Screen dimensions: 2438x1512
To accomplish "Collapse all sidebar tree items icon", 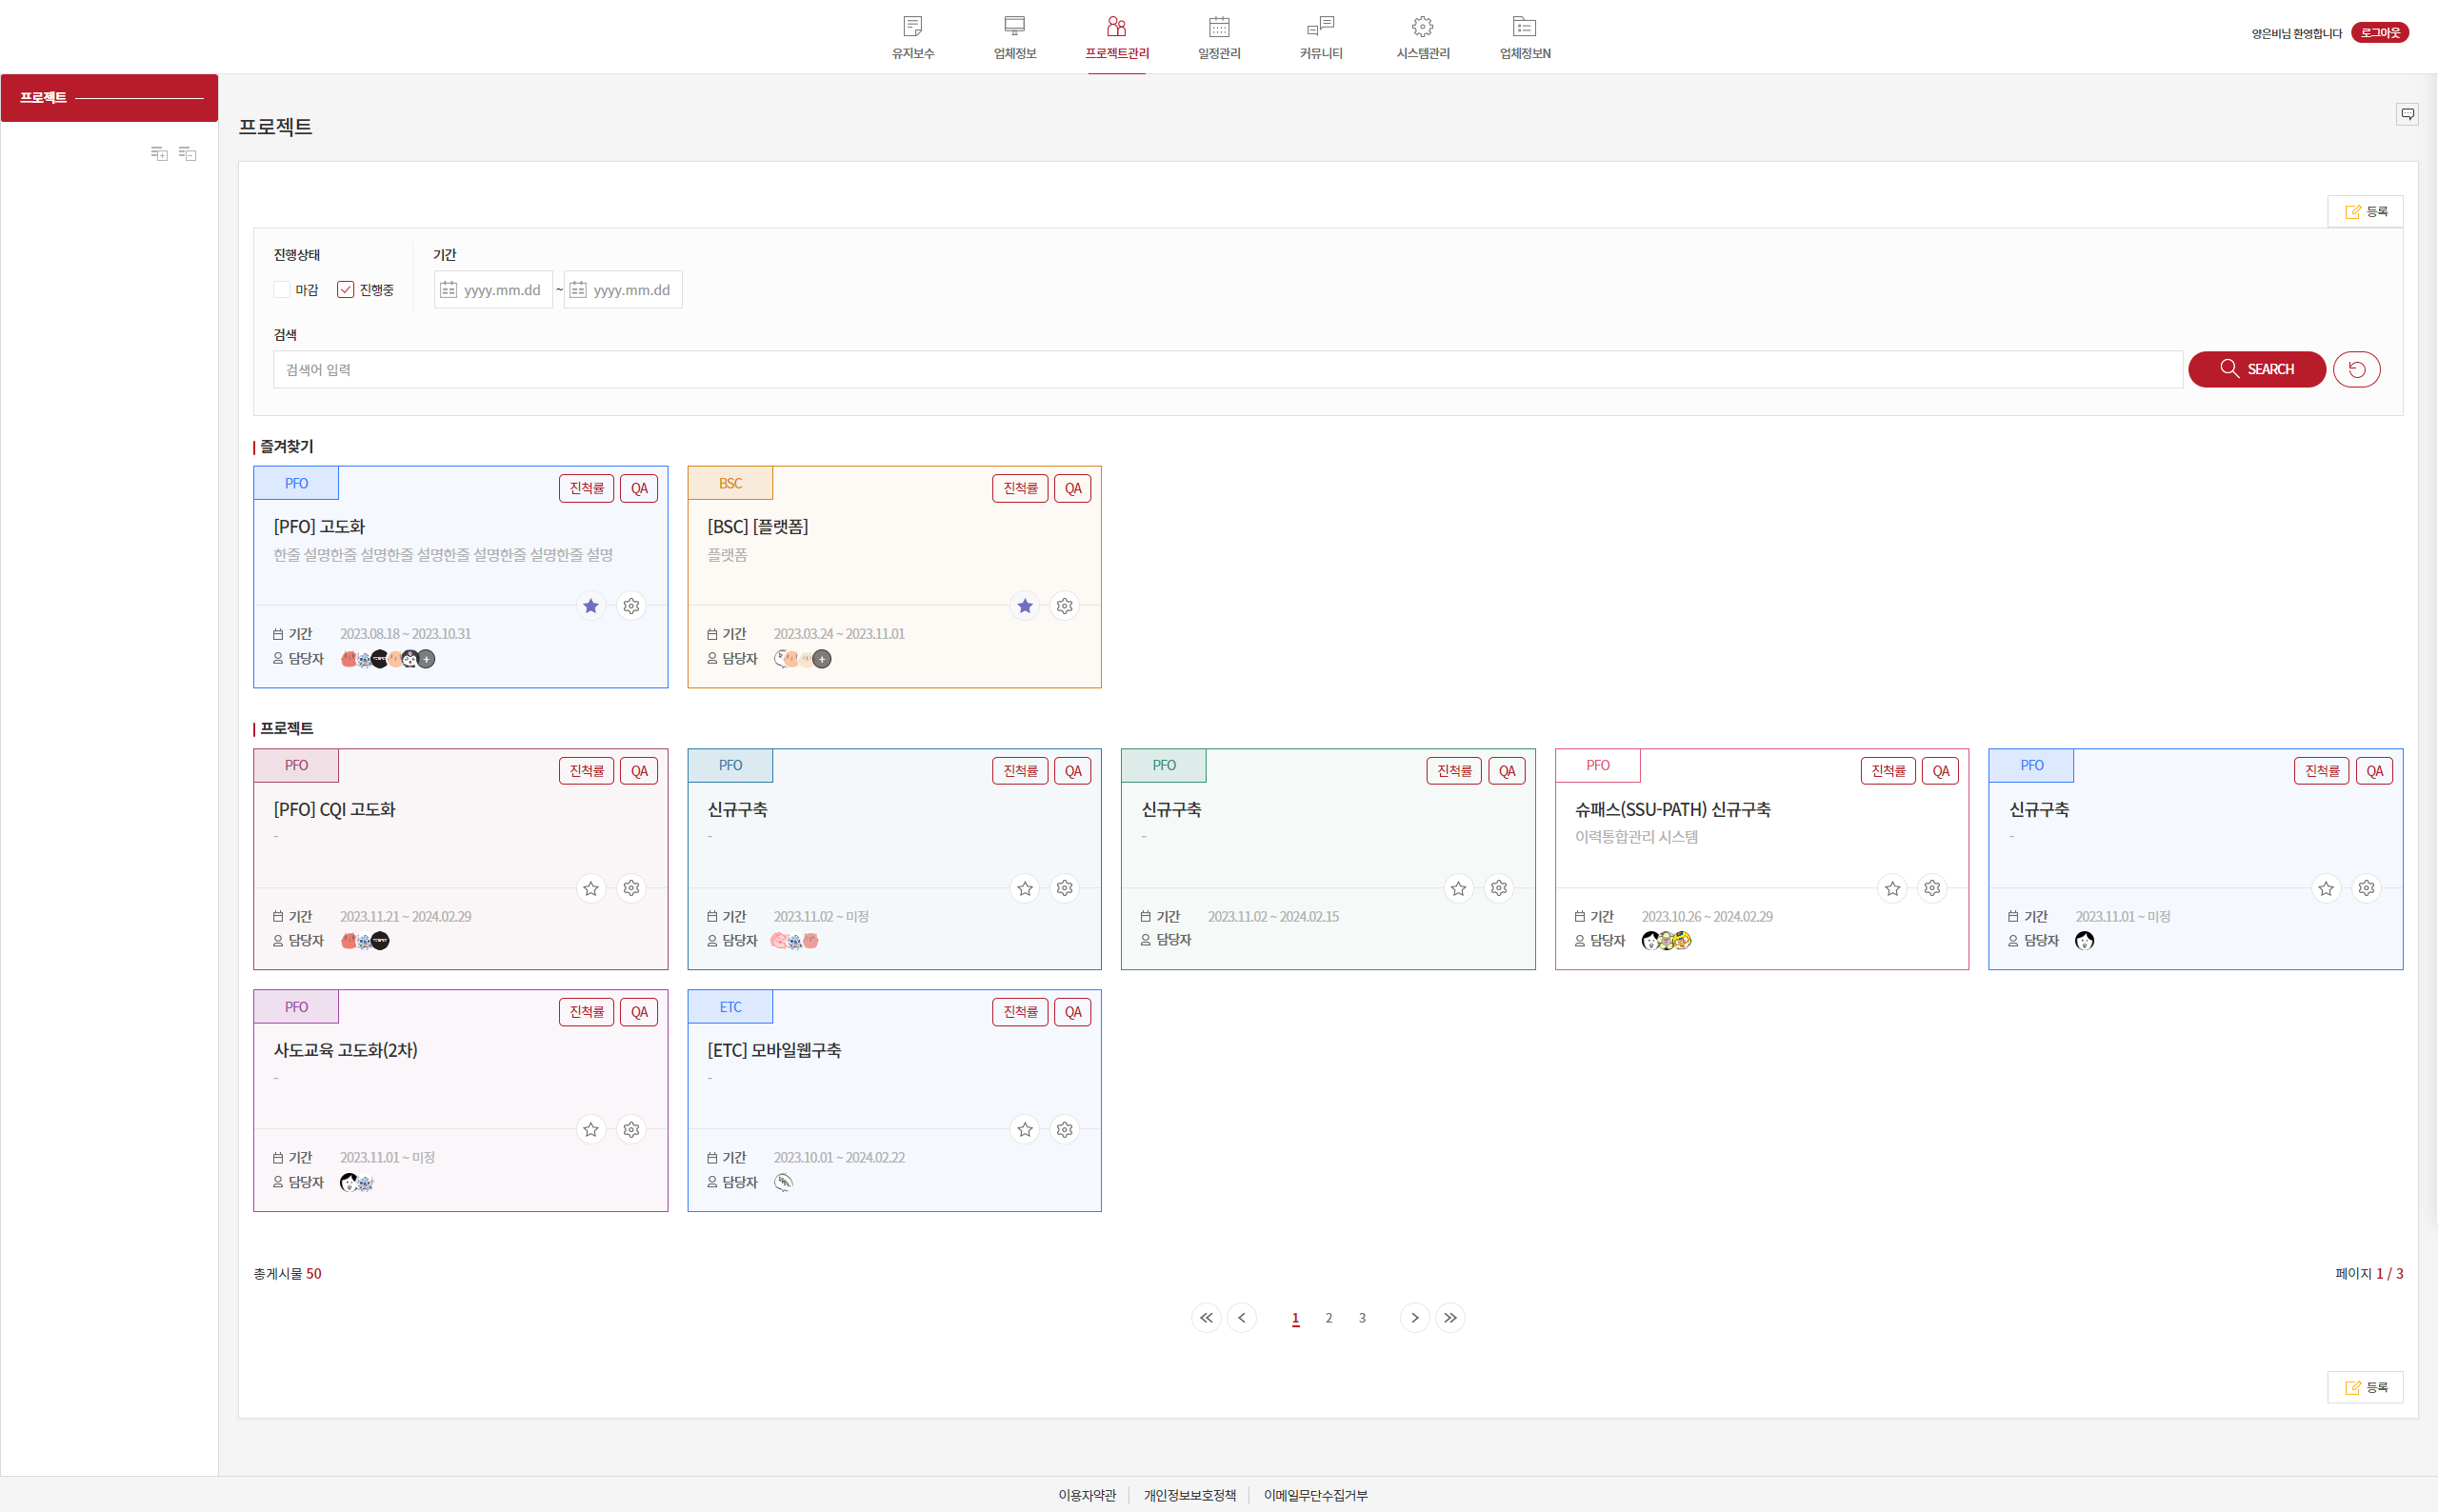I will (x=187, y=153).
